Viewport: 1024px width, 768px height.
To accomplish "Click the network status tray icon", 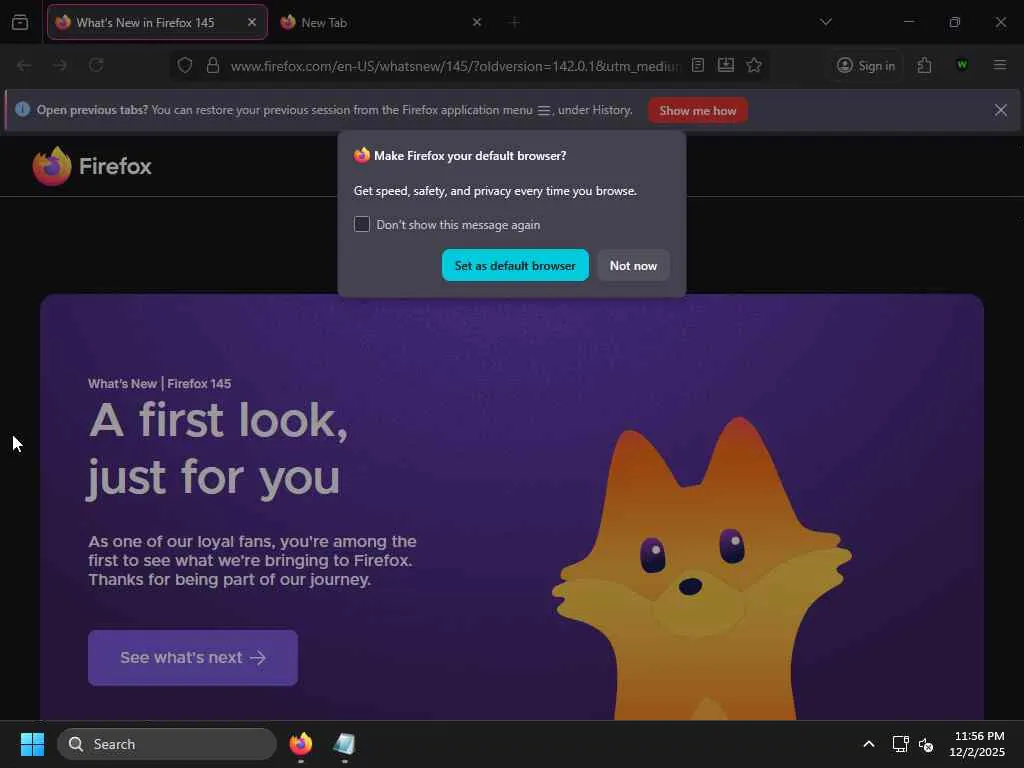I will (901, 744).
